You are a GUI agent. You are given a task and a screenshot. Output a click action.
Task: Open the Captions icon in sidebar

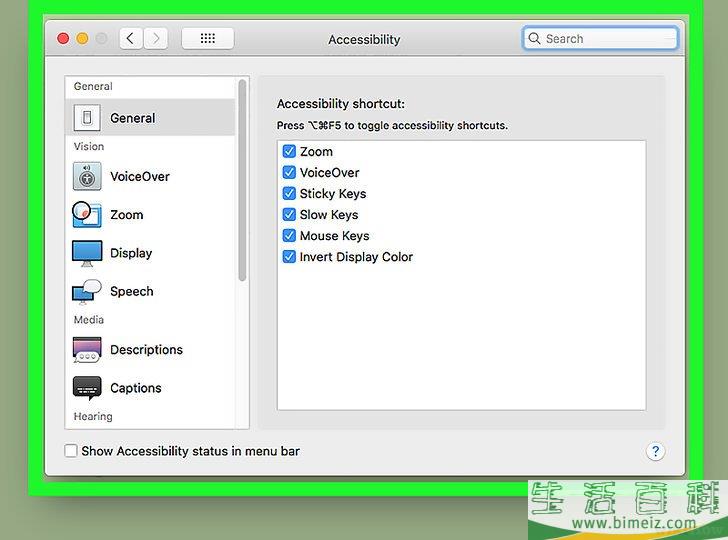[87, 388]
